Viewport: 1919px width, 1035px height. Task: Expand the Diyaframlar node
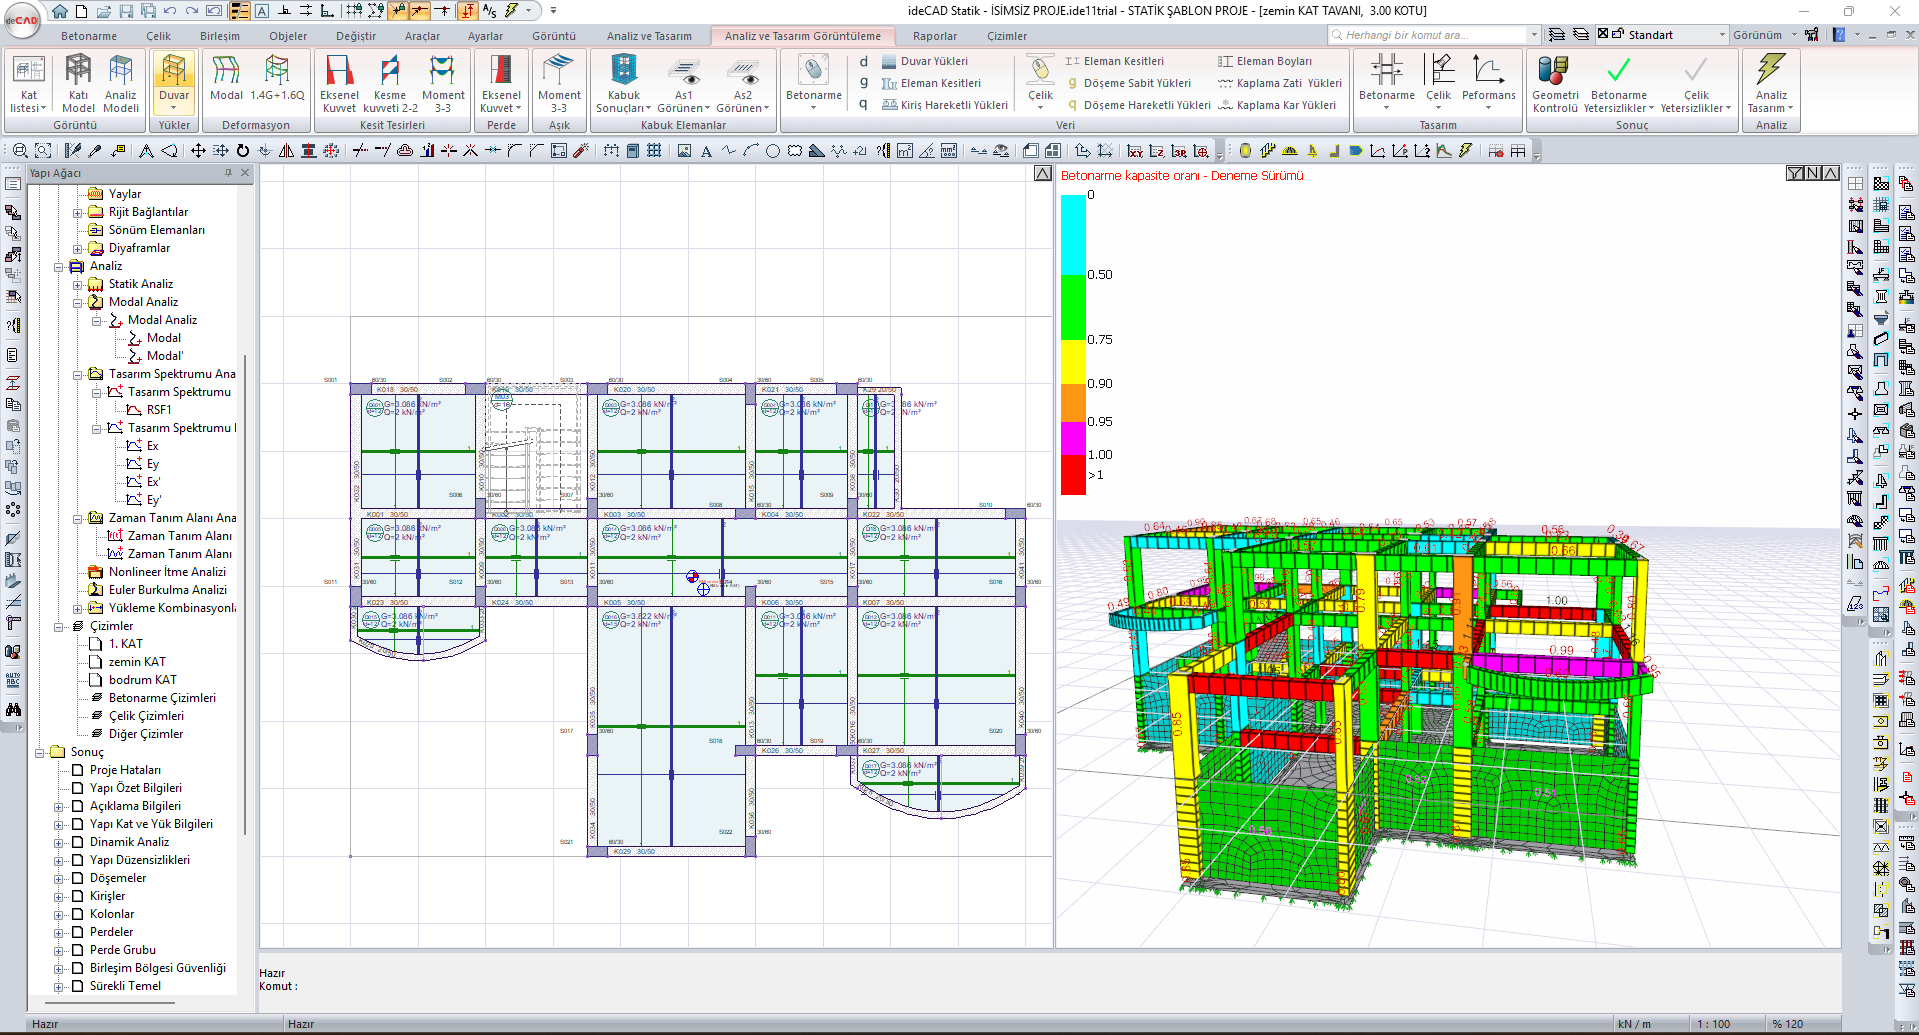click(x=78, y=249)
